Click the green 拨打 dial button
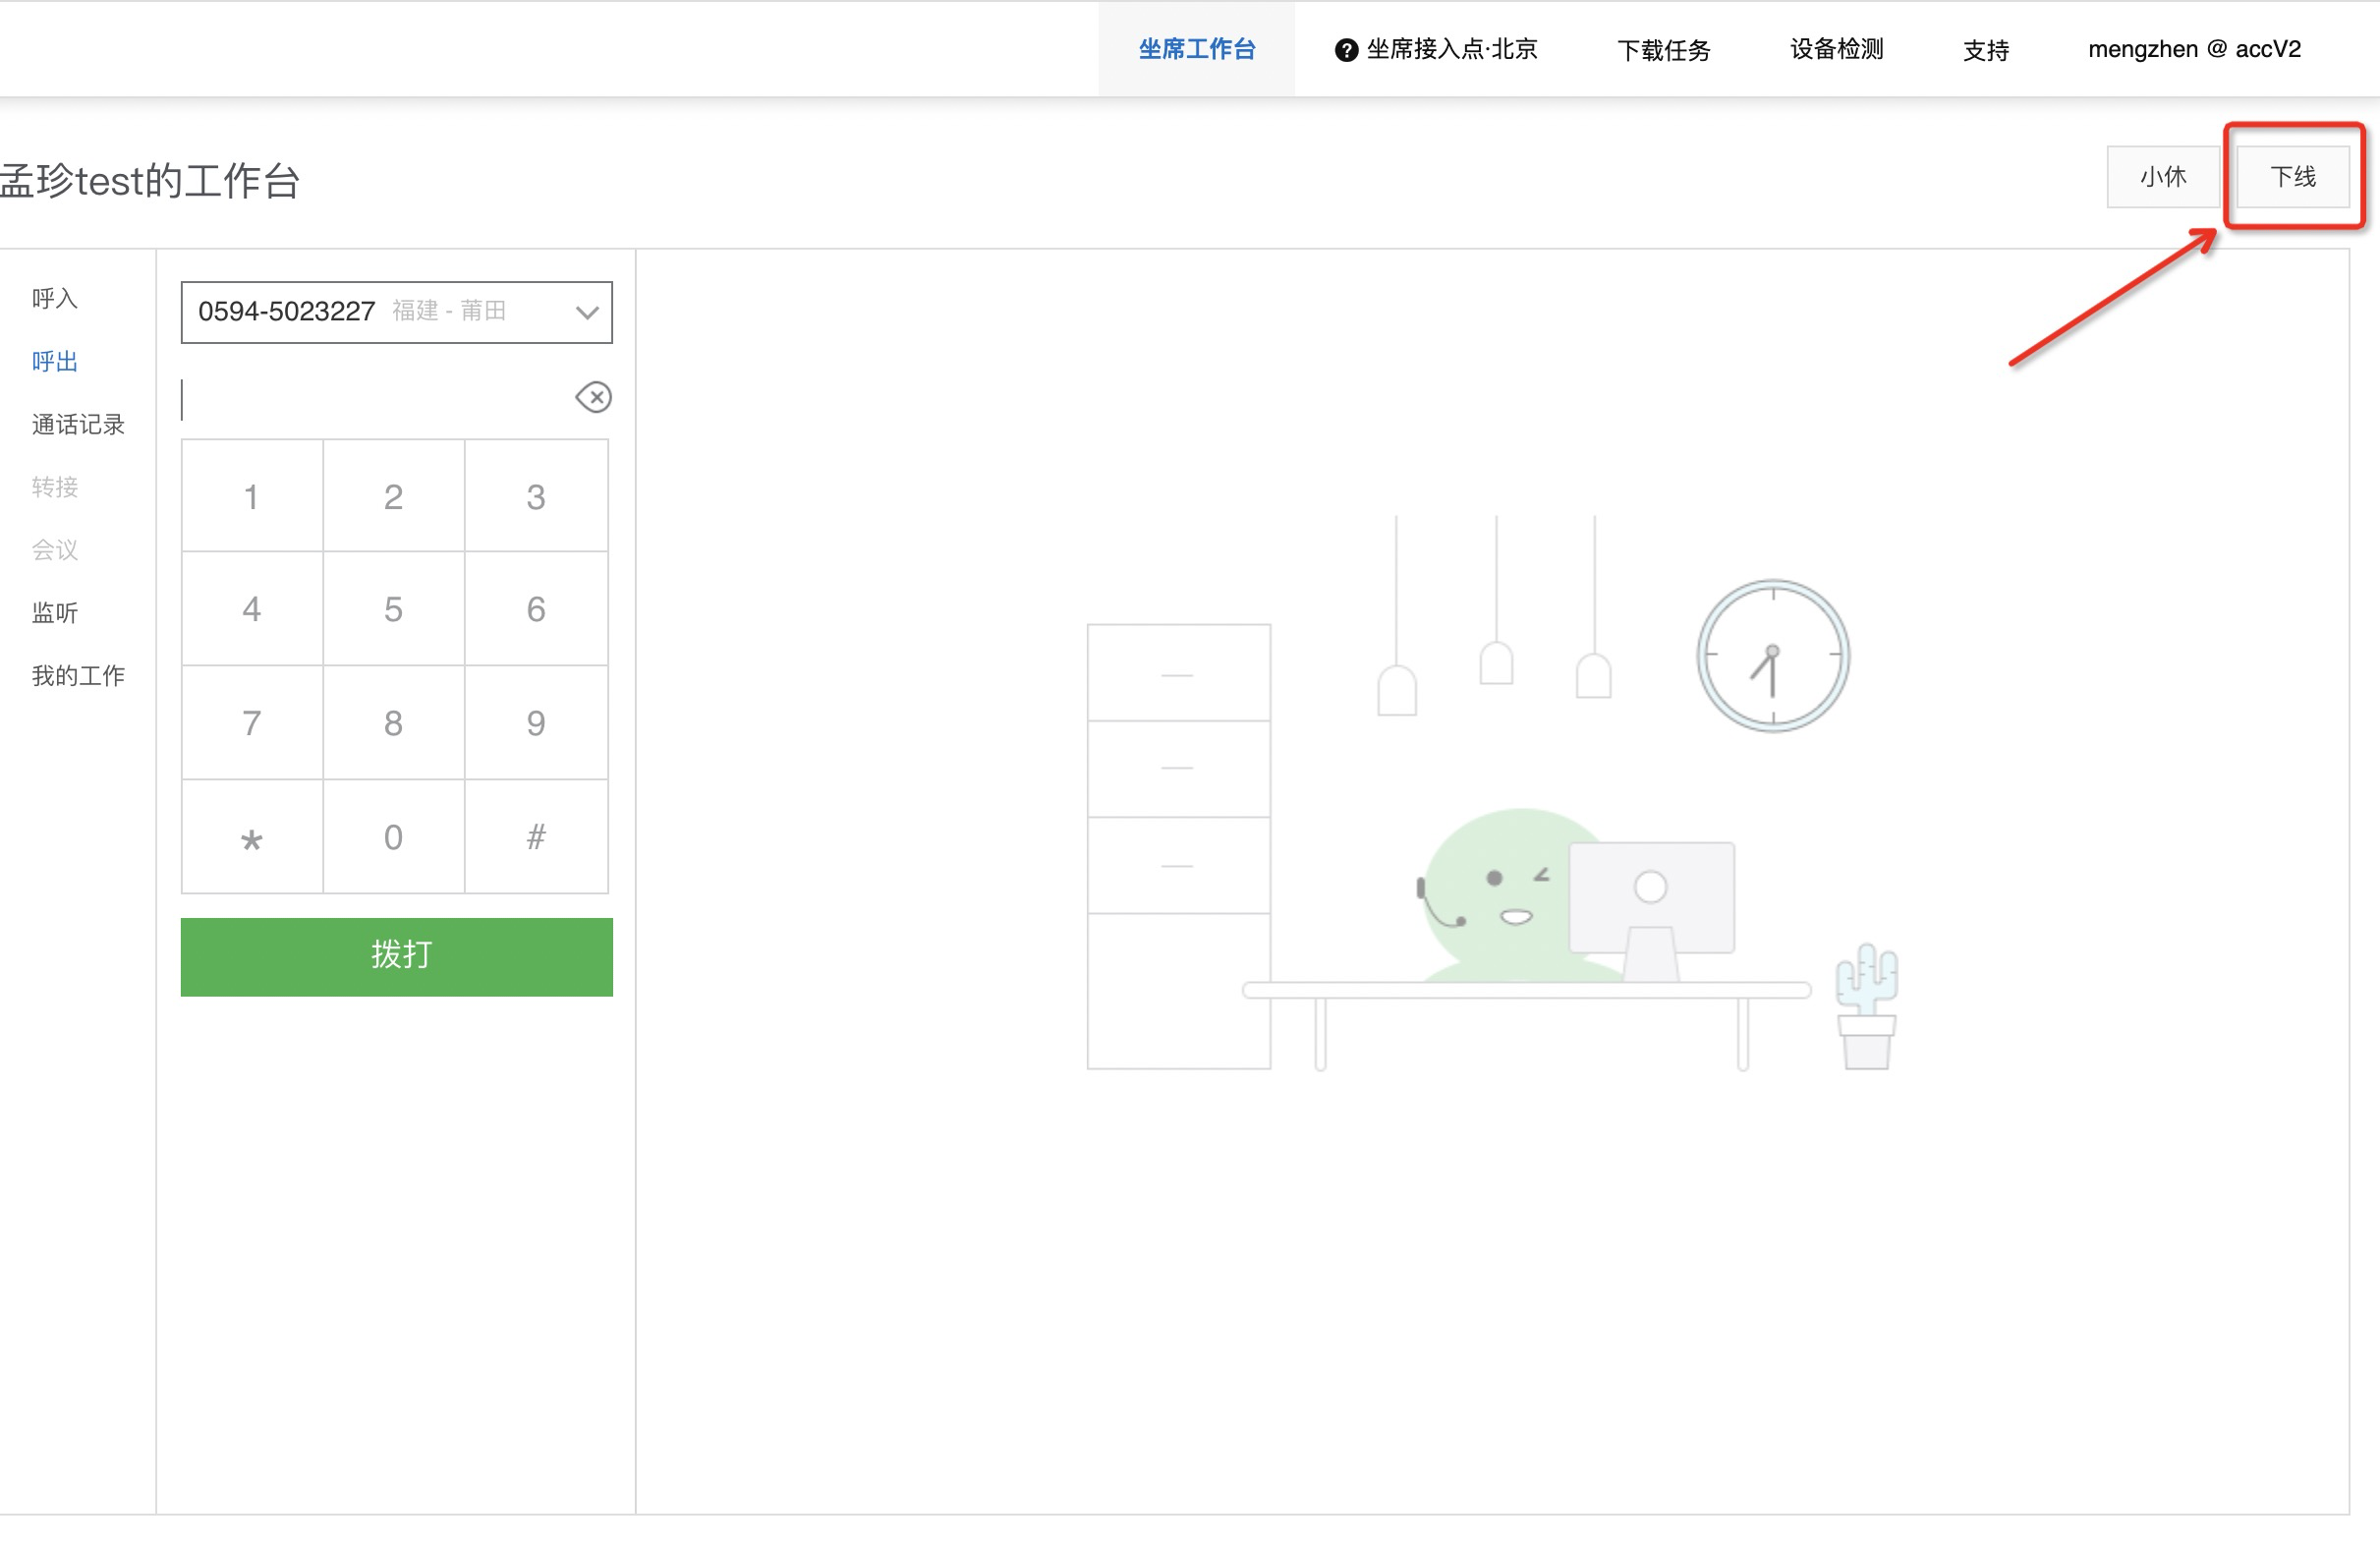The width and height of the screenshot is (2380, 1549). pos(396,956)
